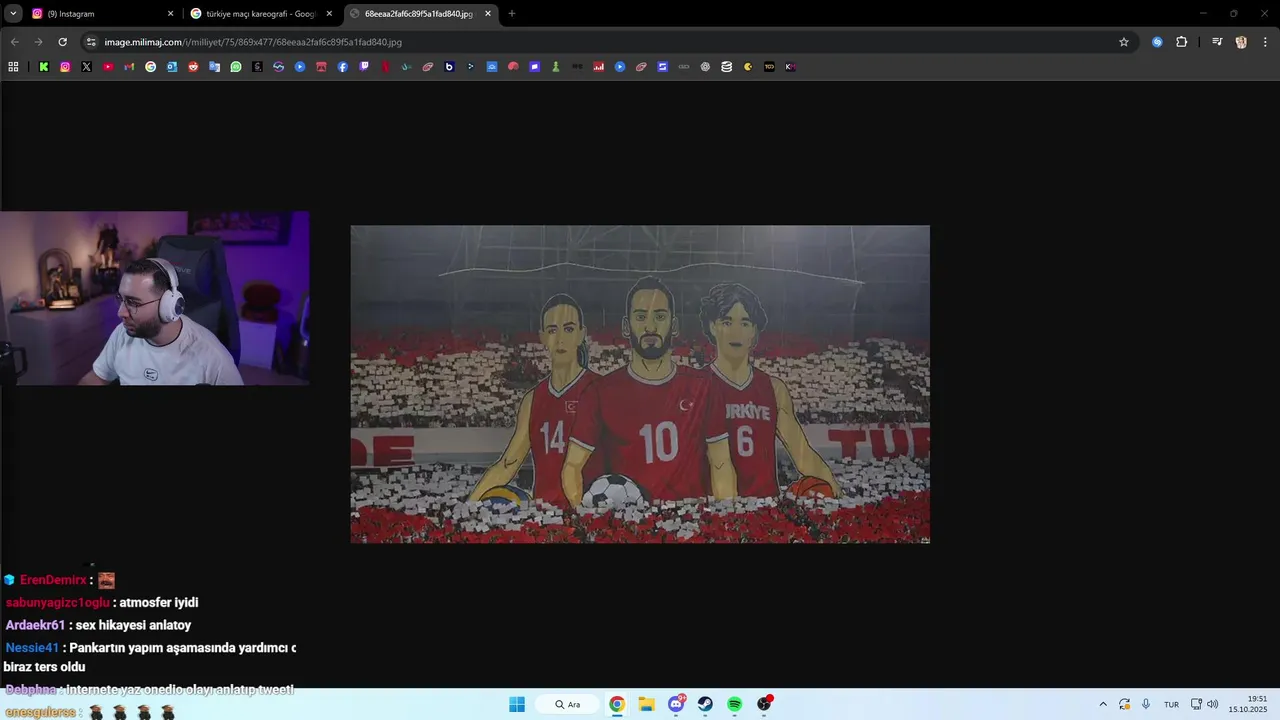This screenshot has height=720, width=1280.
Task: Switch to the Instagram tab
Action: pos(101,14)
